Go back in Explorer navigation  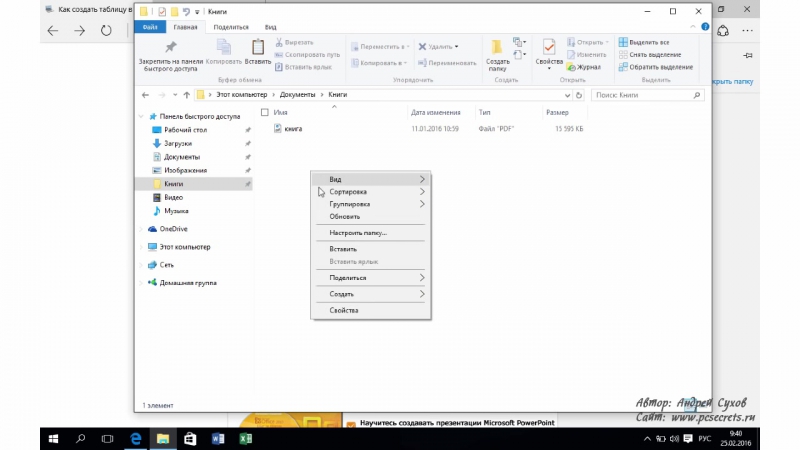point(145,95)
